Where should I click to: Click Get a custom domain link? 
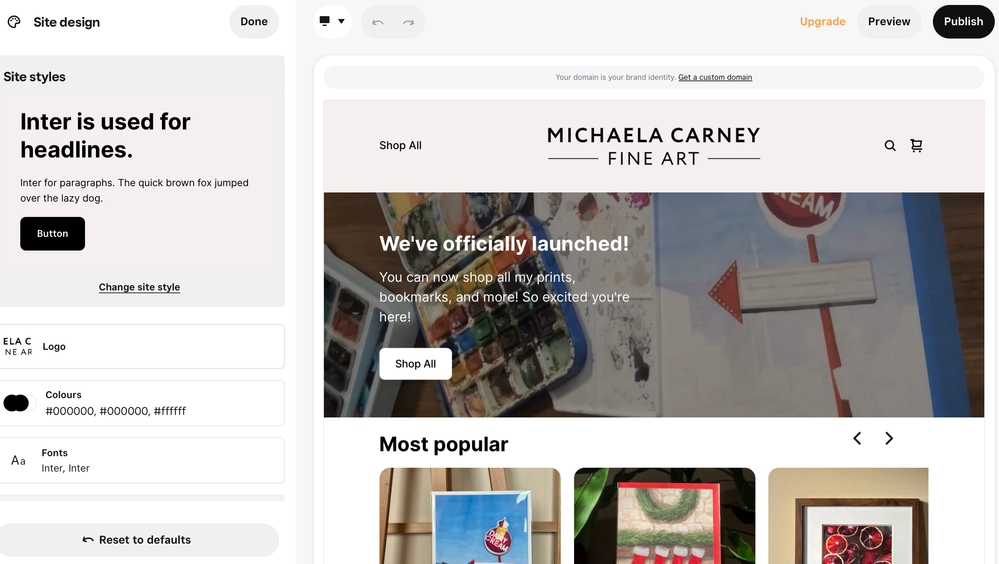click(715, 77)
